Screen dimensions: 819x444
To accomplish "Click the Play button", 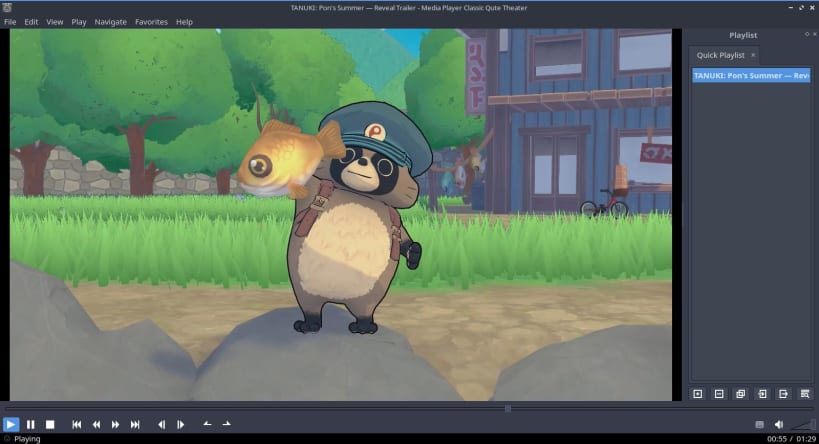I will (x=11, y=424).
